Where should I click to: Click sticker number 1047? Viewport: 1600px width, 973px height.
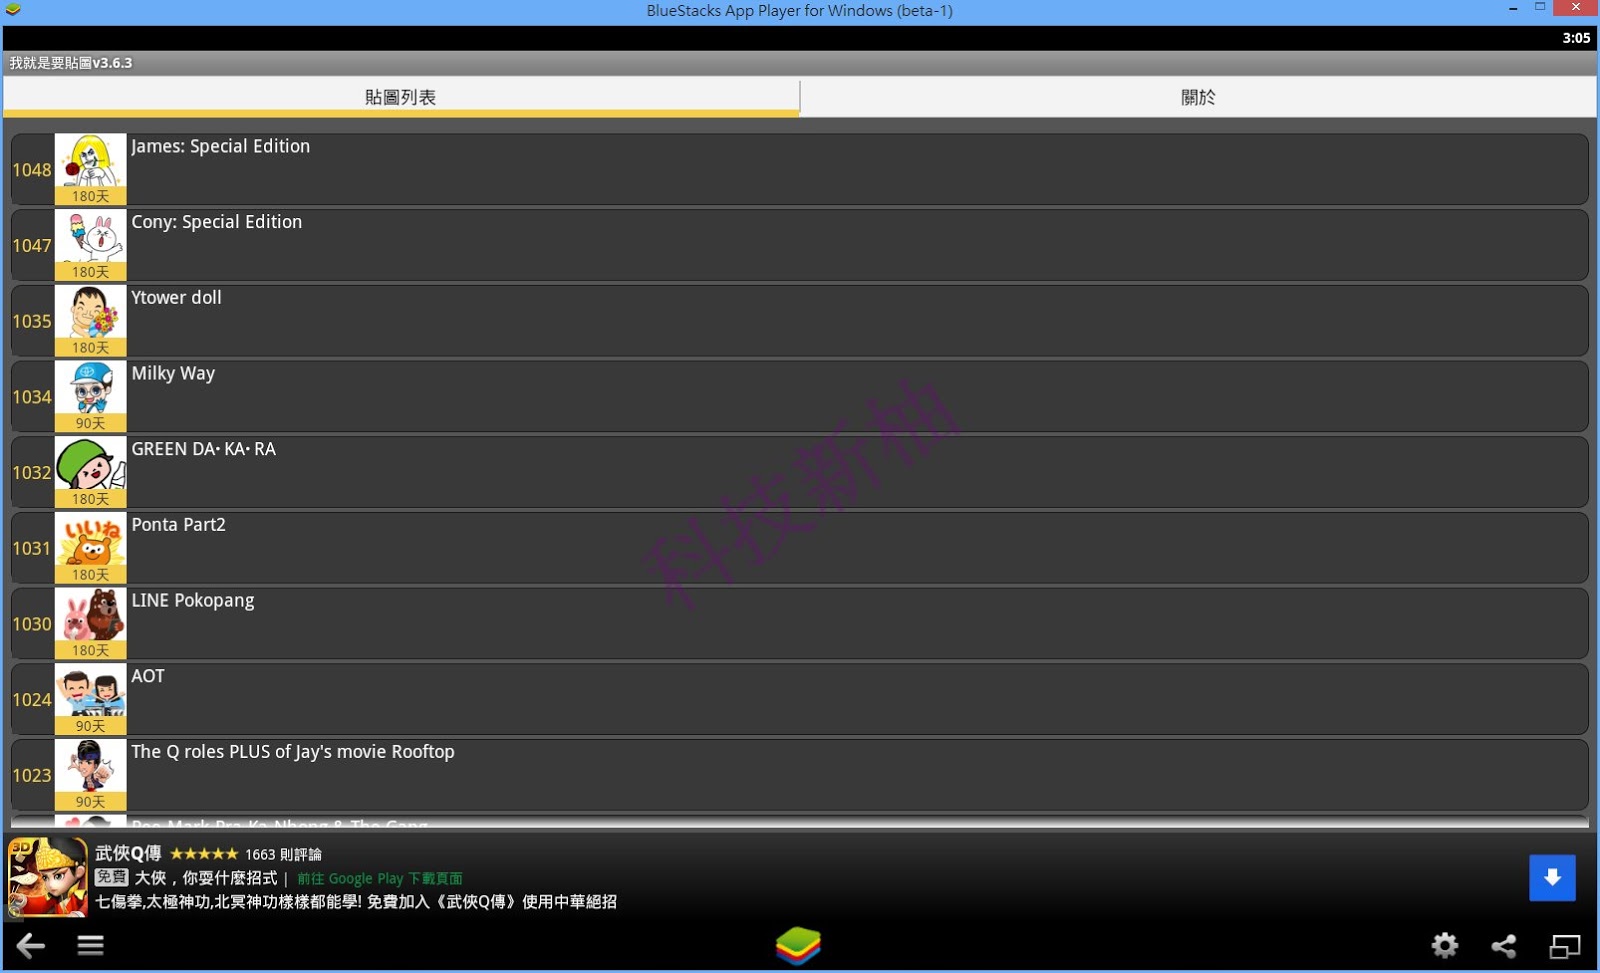(32, 246)
